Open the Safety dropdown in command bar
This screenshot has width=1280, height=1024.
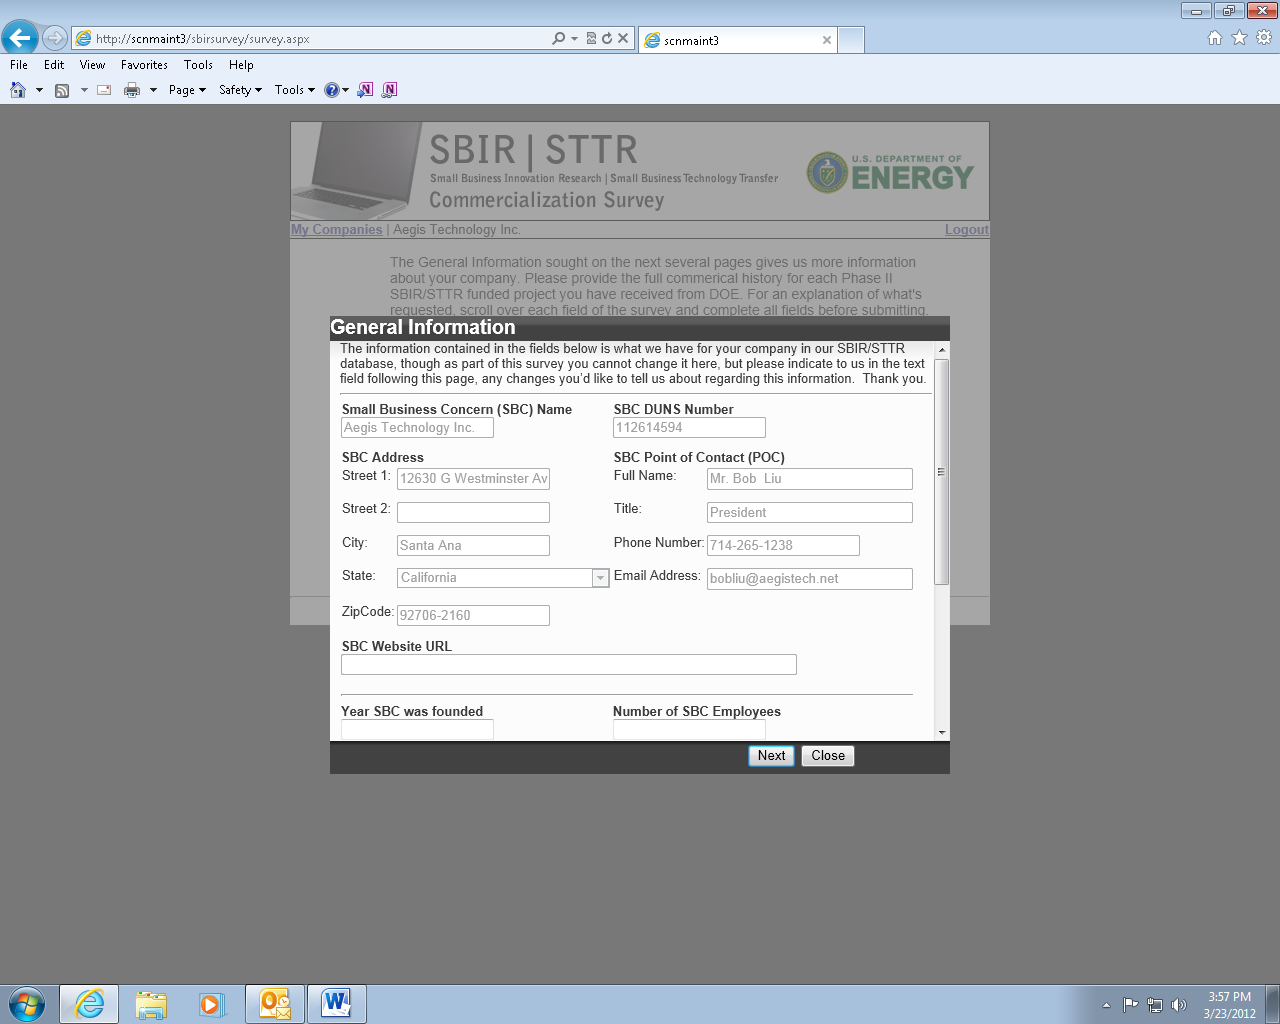pyautogui.click(x=240, y=90)
